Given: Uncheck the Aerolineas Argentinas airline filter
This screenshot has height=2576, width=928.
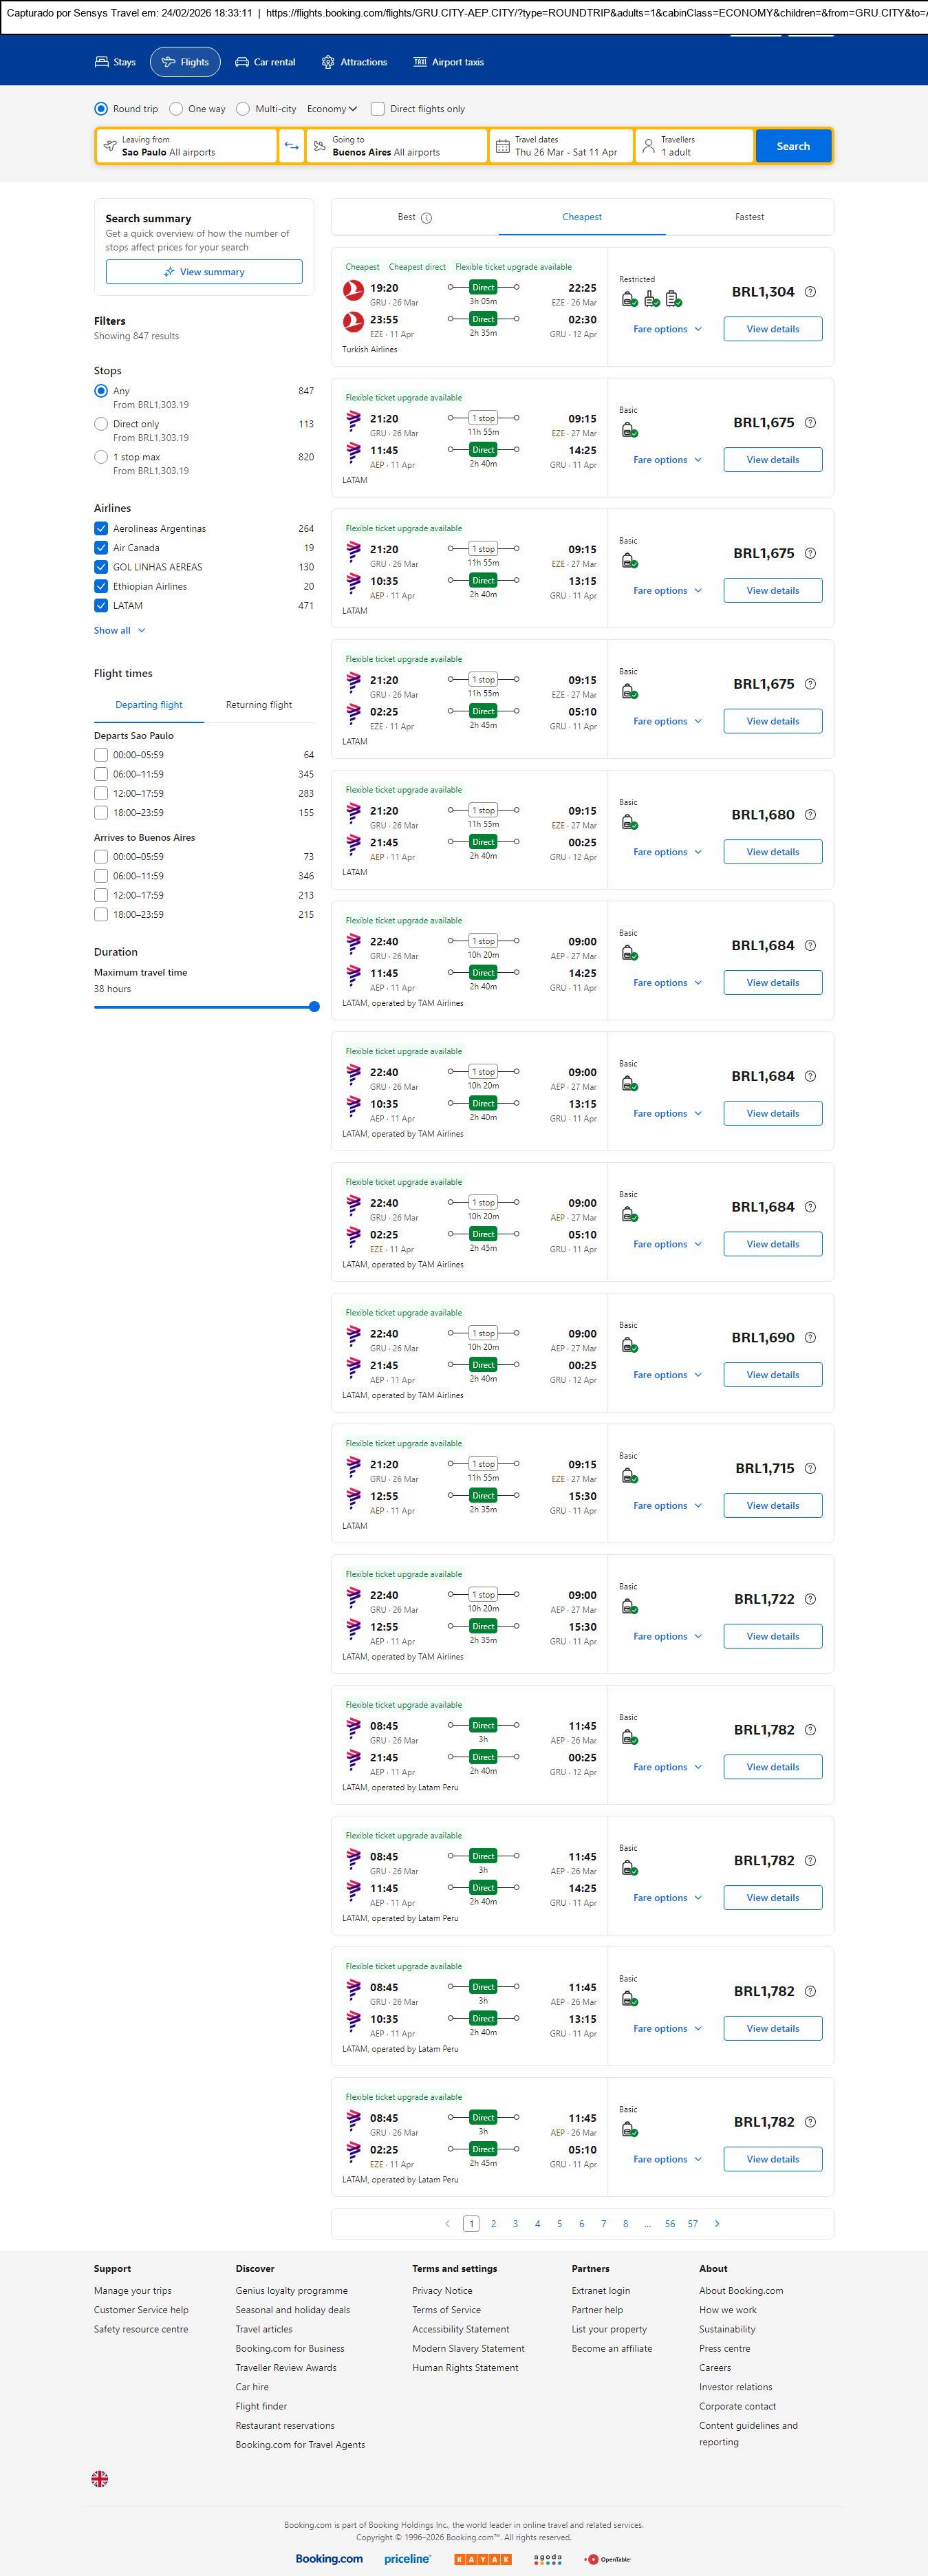Looking at the screenshot, I should coord(101,528).
